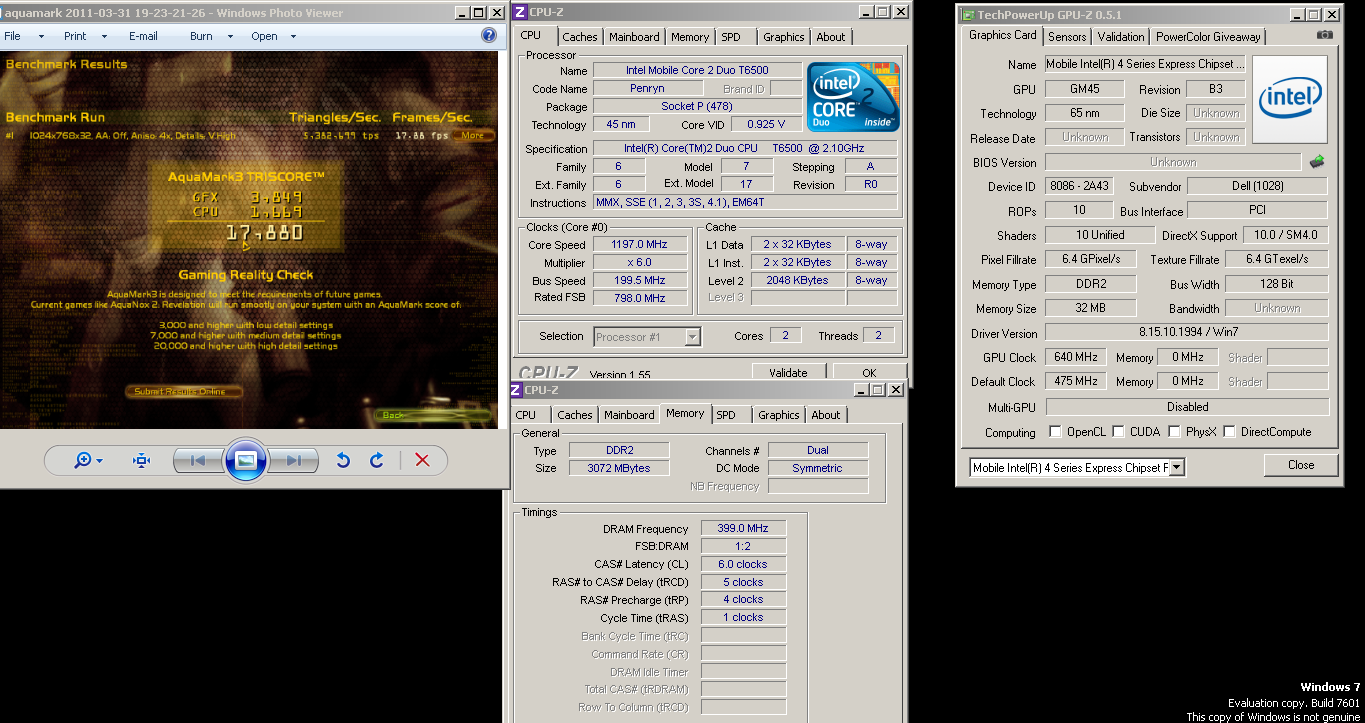
Task: Open Graphics tab in upper CPU-Z
Action: click(x=783, y=37)
